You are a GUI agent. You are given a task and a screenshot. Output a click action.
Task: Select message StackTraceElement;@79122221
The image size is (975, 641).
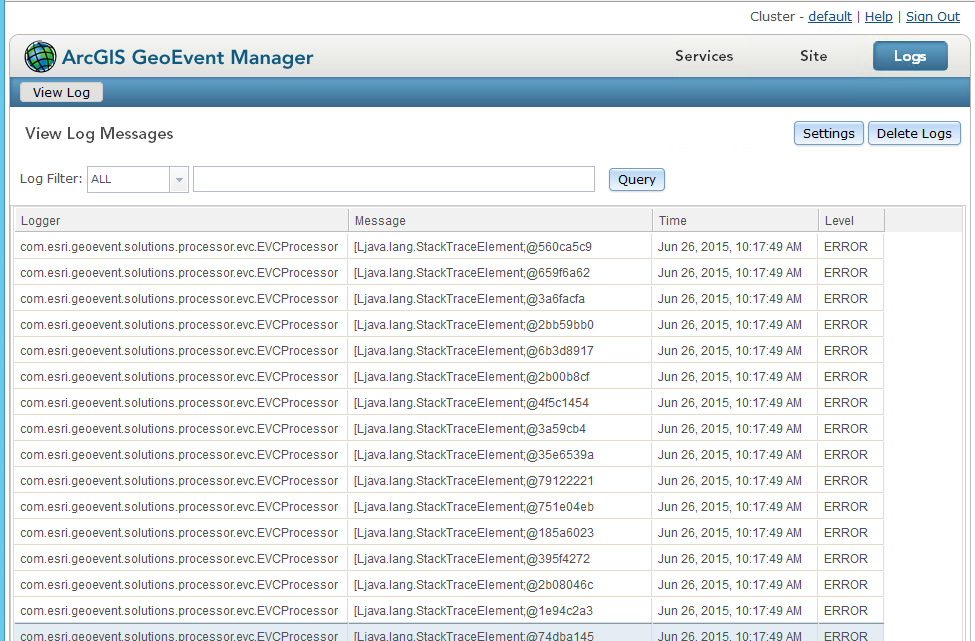474,482
